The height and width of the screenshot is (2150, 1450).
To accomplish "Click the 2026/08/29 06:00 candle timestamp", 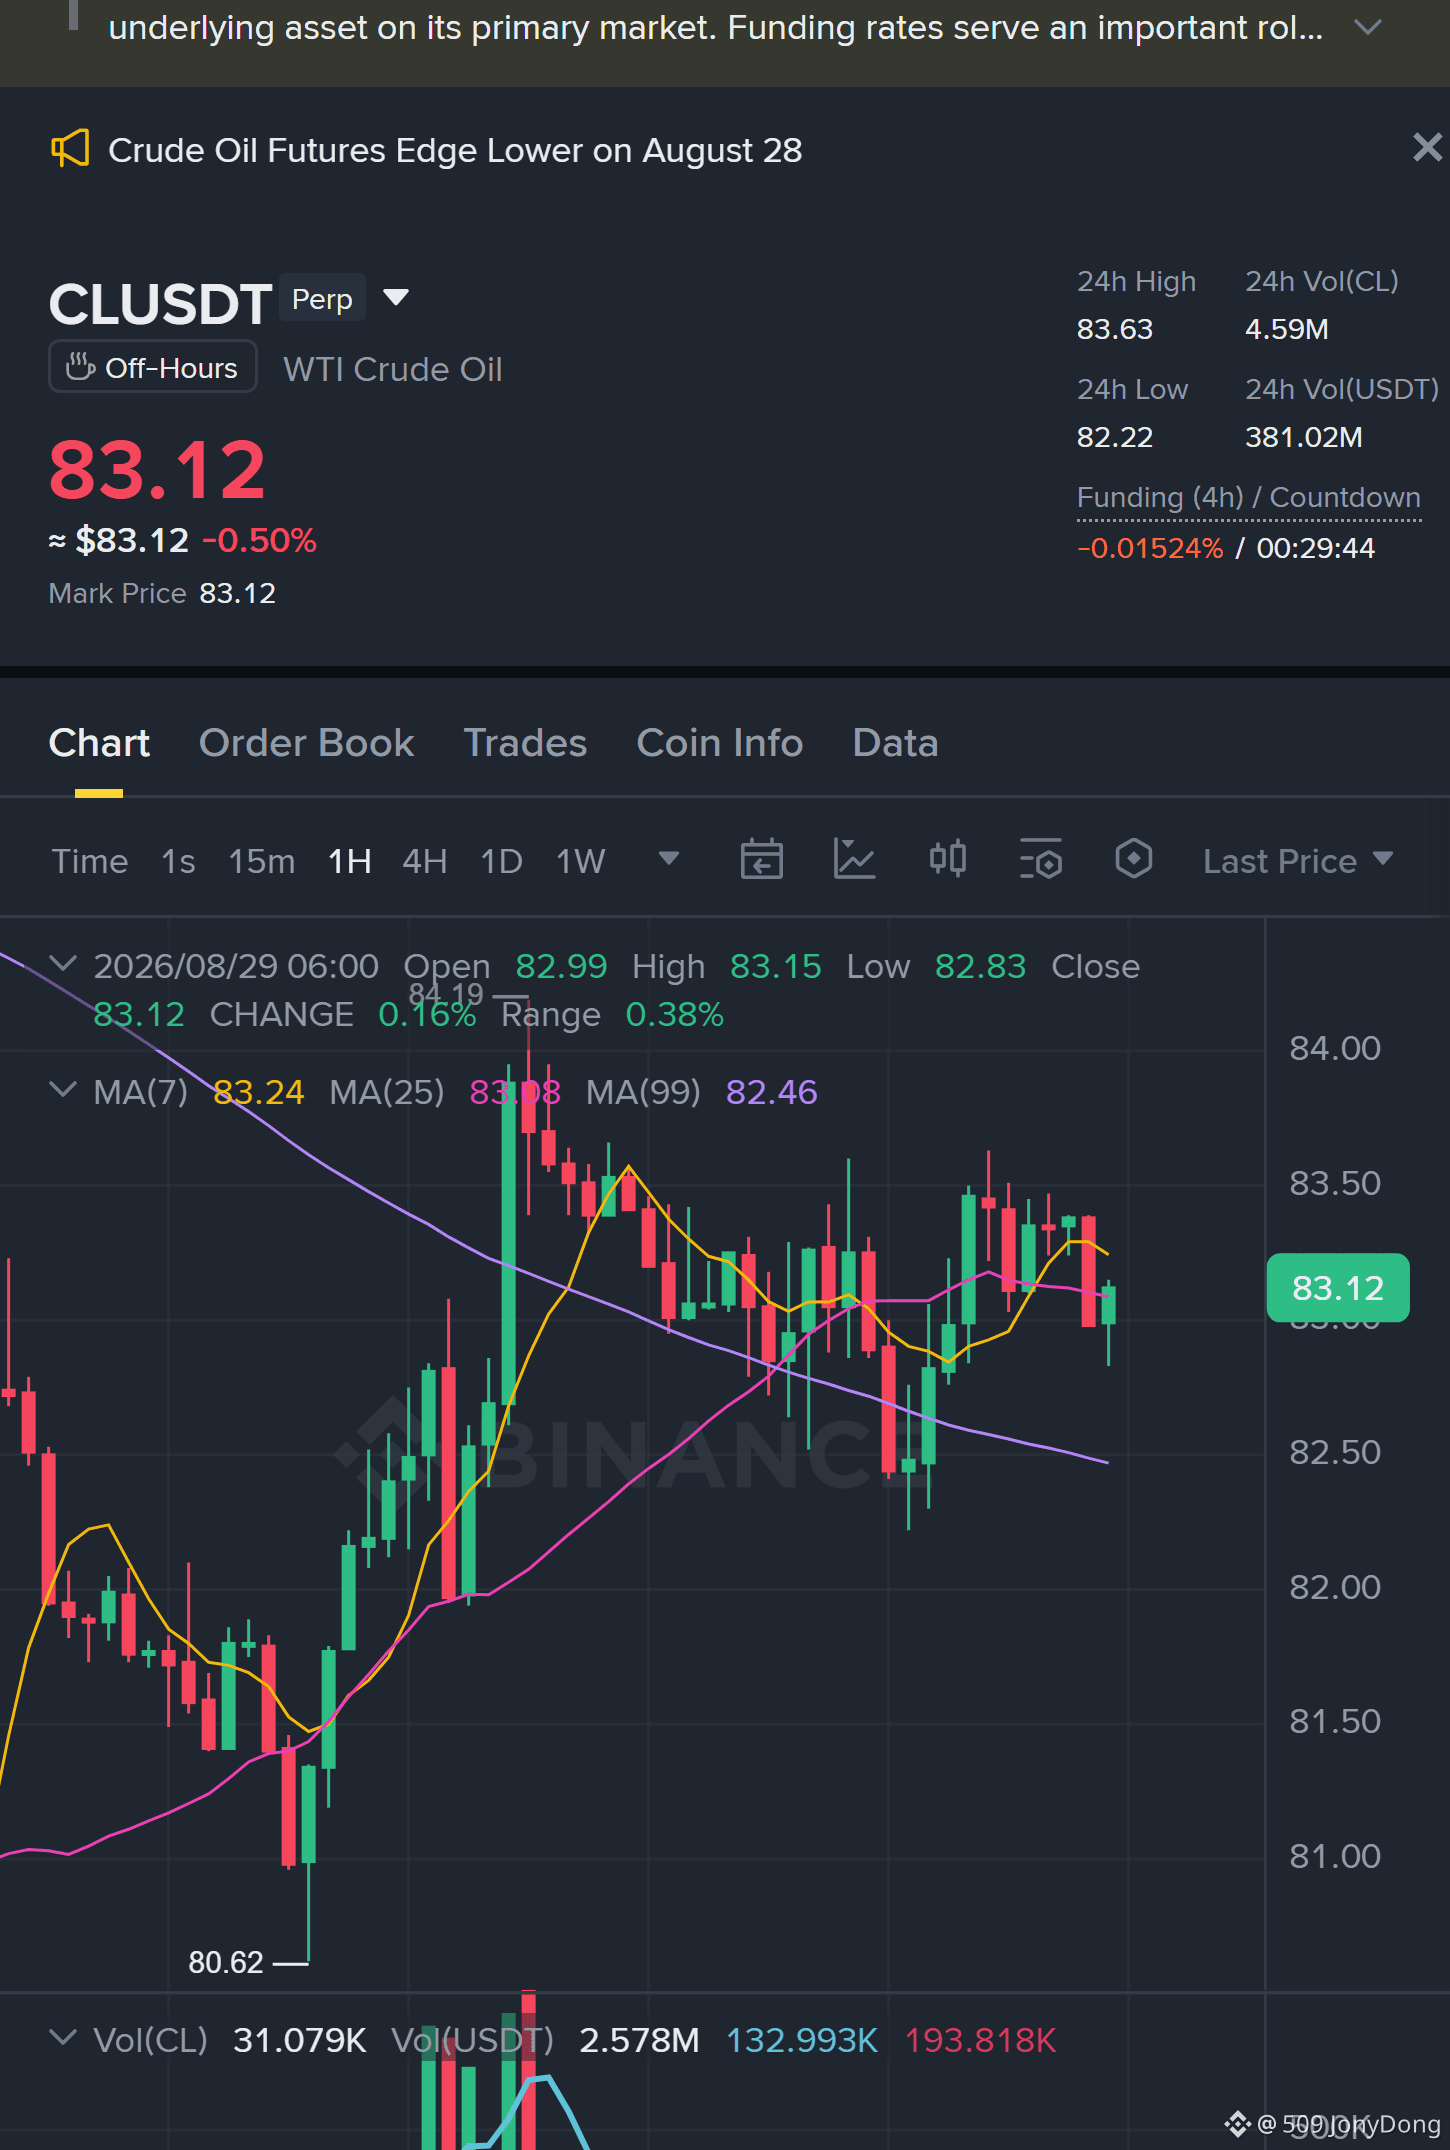I will pyautogui.click(x=236, y=966).
